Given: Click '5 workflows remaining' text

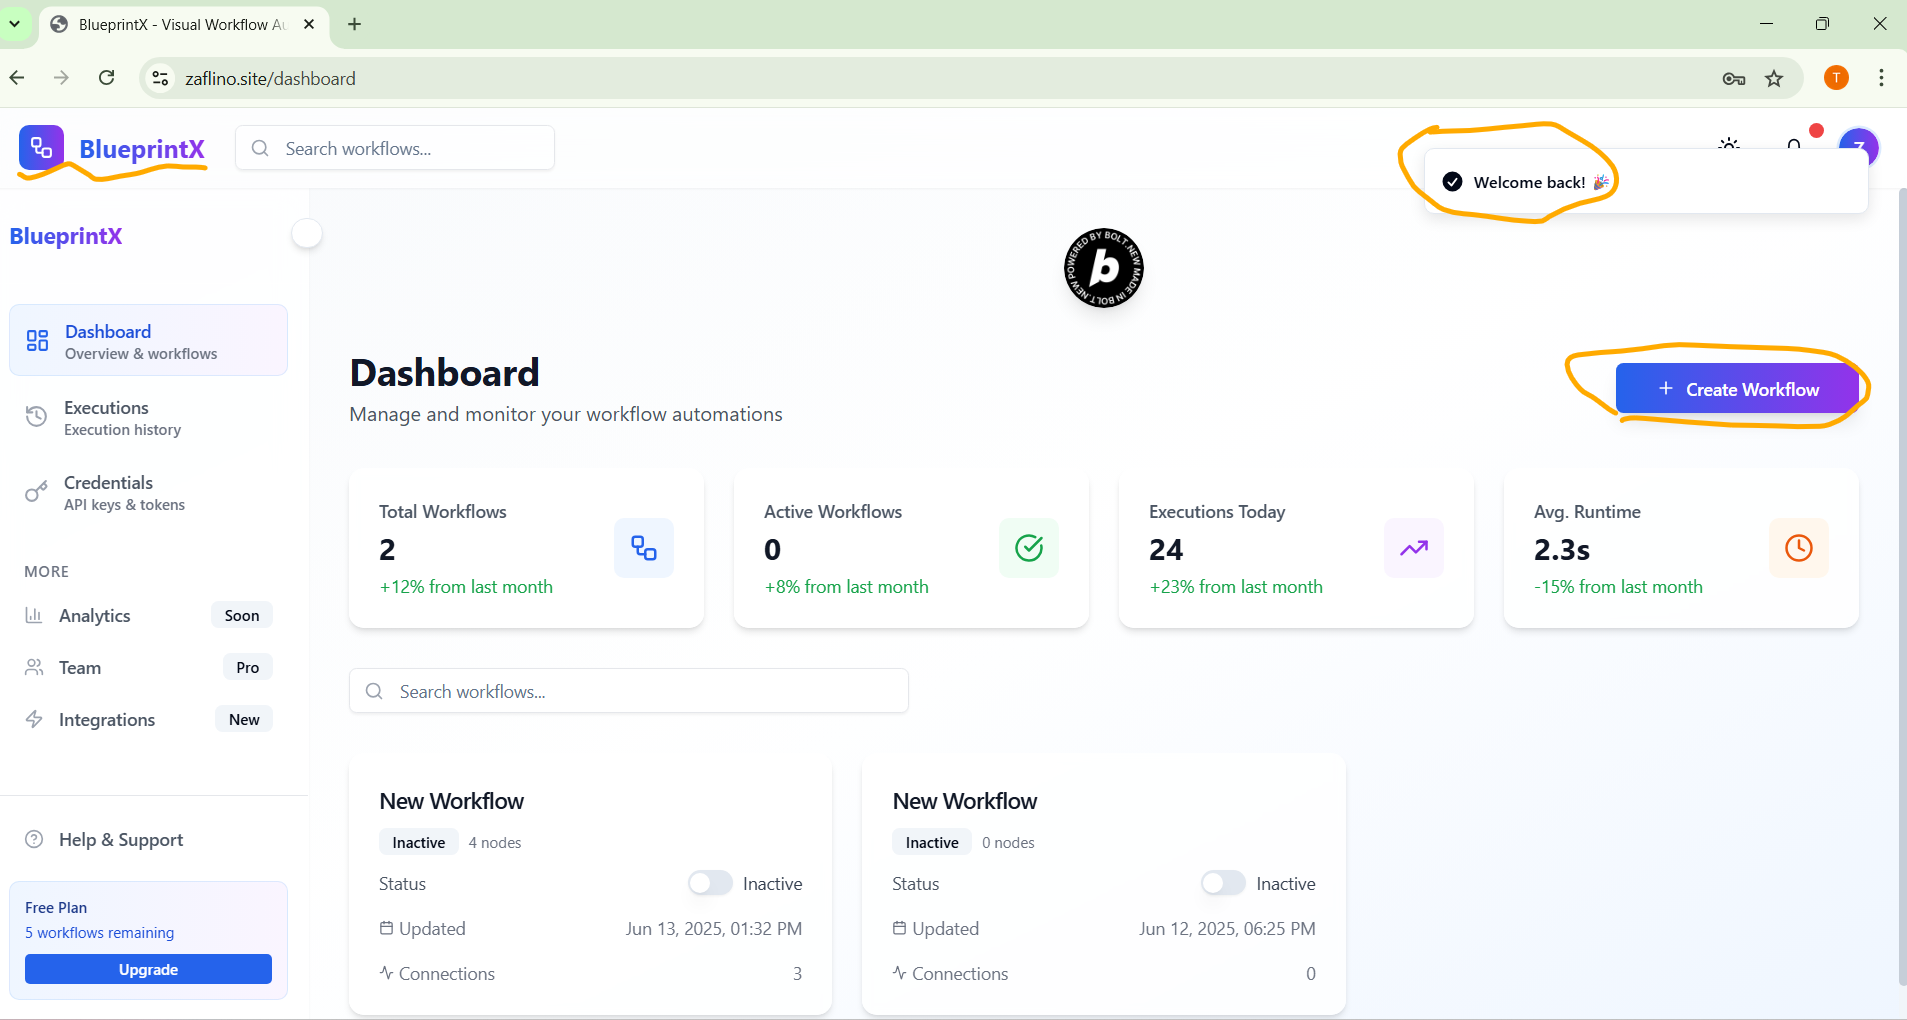Looking at the screenshot, I should point(99,932).
